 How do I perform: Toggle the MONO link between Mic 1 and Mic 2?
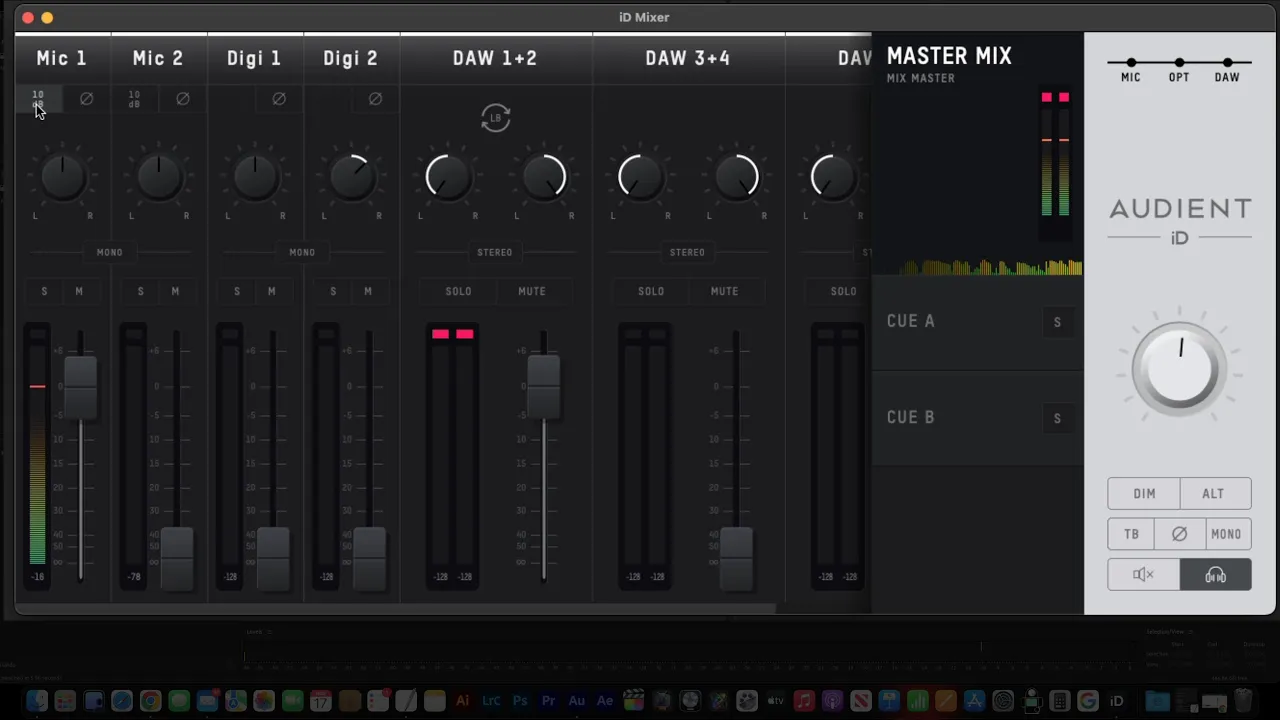[x=110, y=252]
